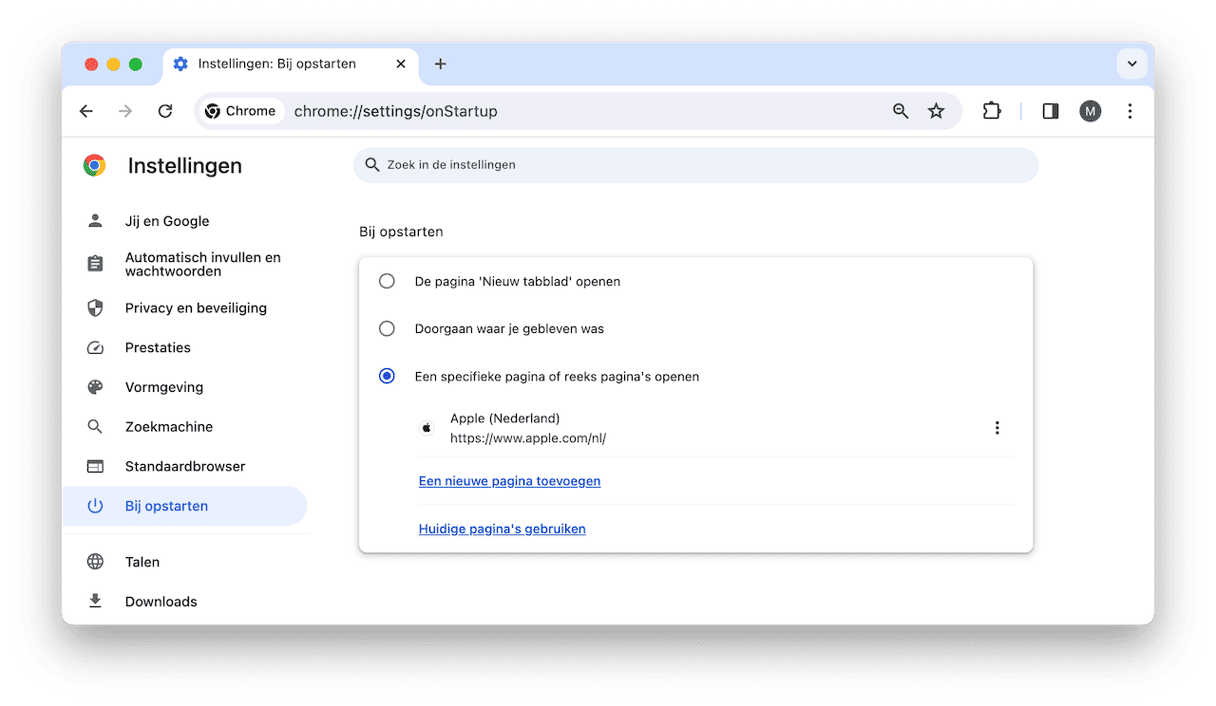Select the 'Instellingen: Bij opstarten' tab
Image resolution: width=1216 pixels, height=706 pixels.
pyautogui.click(x=290, y=64)
